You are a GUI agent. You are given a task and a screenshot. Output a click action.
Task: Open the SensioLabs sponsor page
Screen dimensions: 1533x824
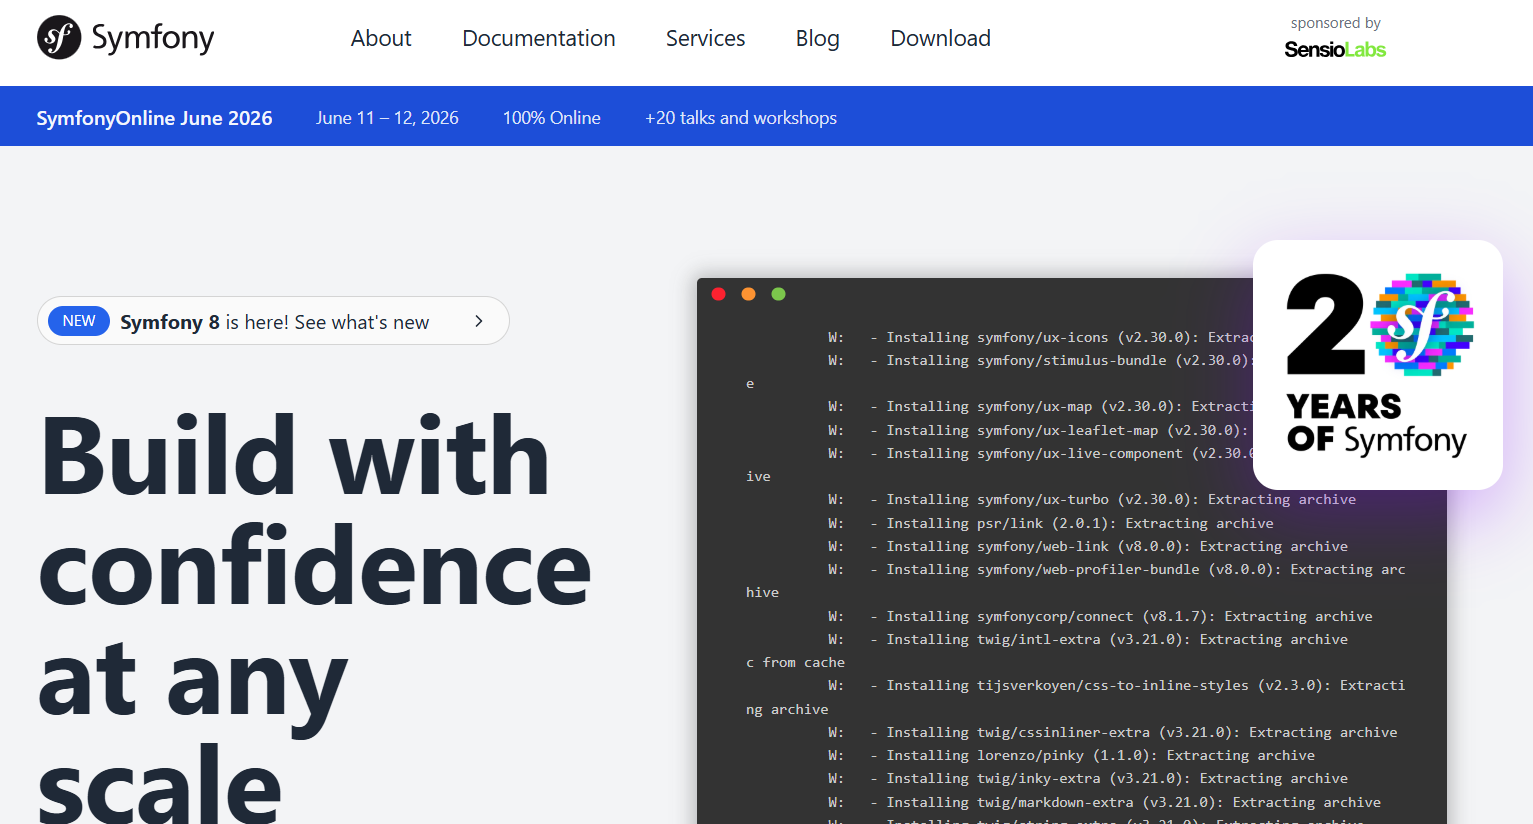click(x=1334, y=47)
